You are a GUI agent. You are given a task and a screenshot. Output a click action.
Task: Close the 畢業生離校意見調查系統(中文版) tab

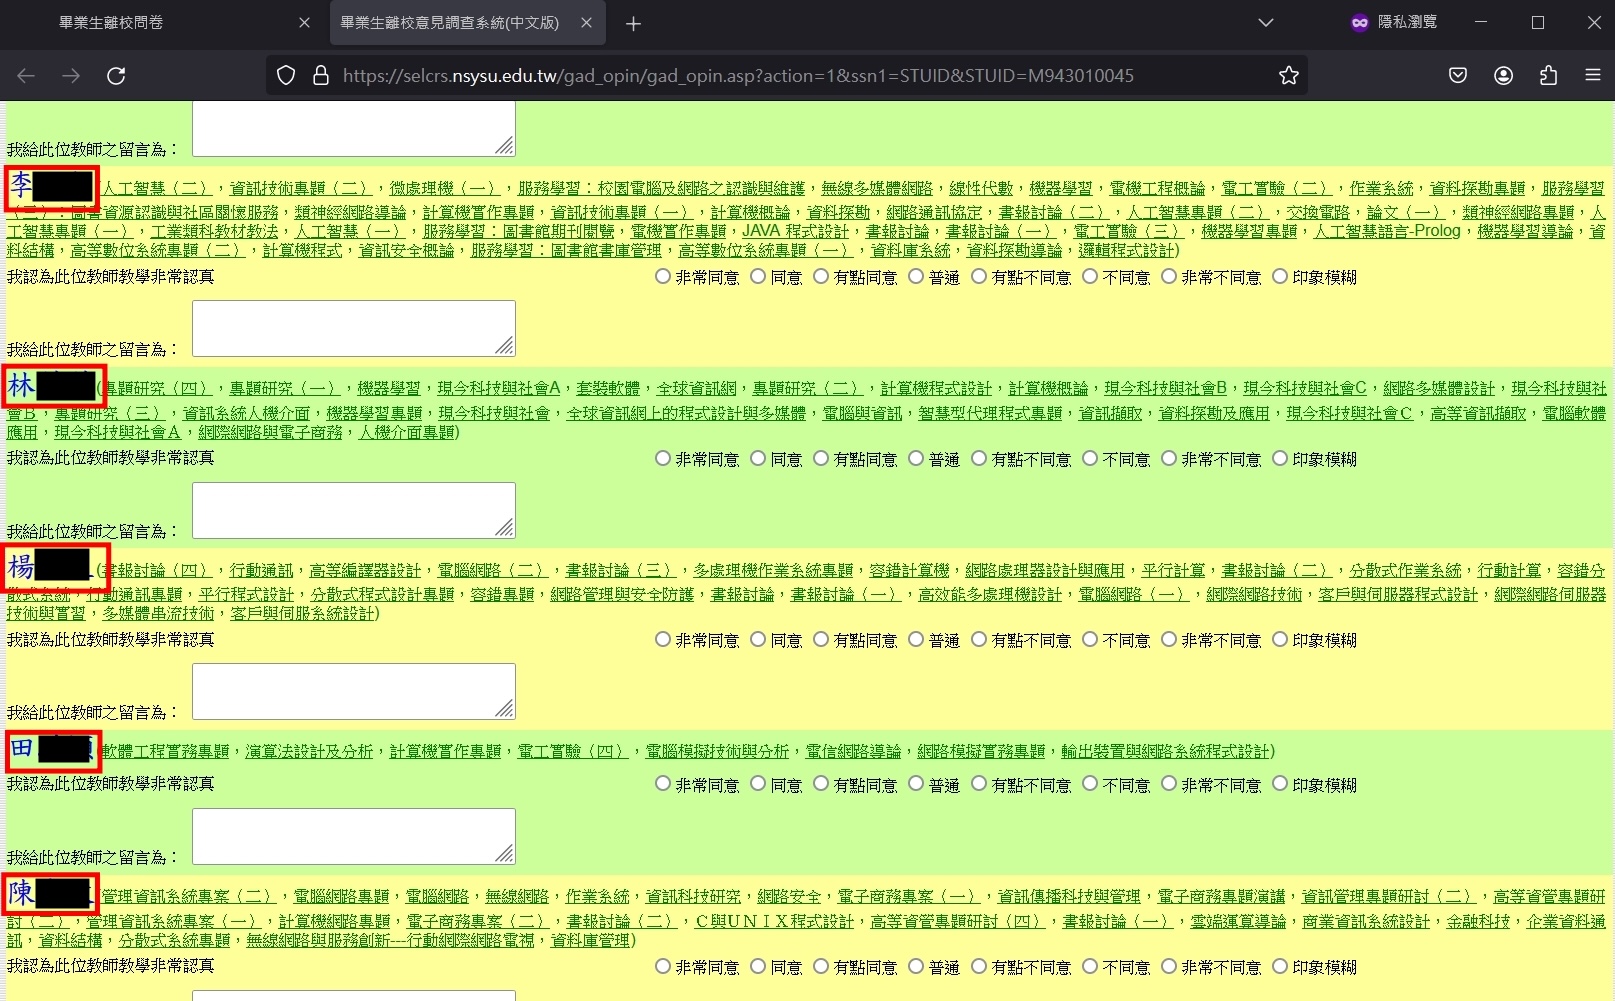(x=587, y=23)
